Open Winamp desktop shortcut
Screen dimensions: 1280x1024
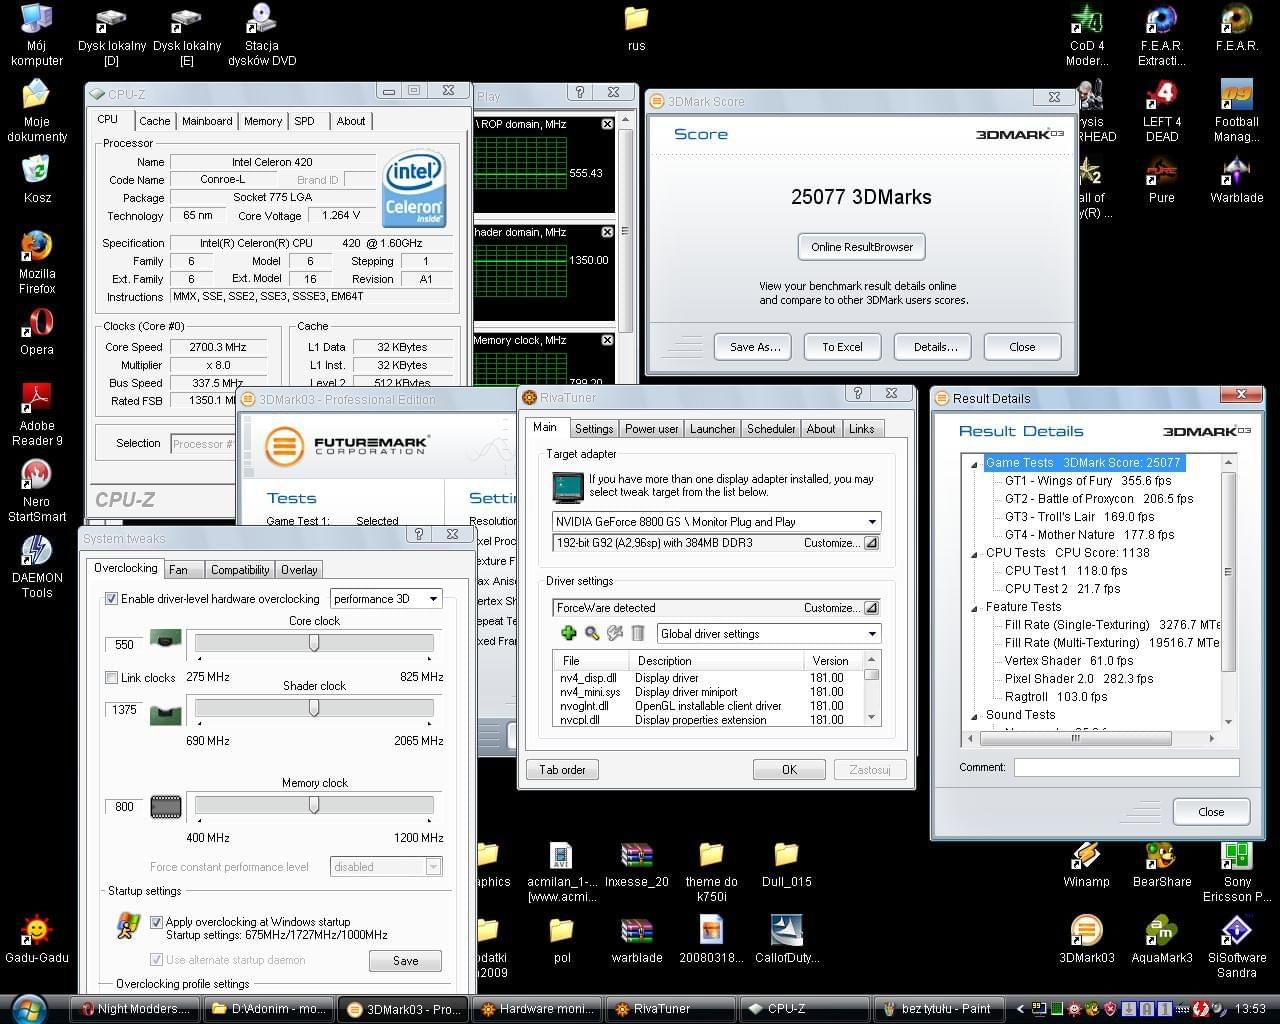[x=1087, y=863]
